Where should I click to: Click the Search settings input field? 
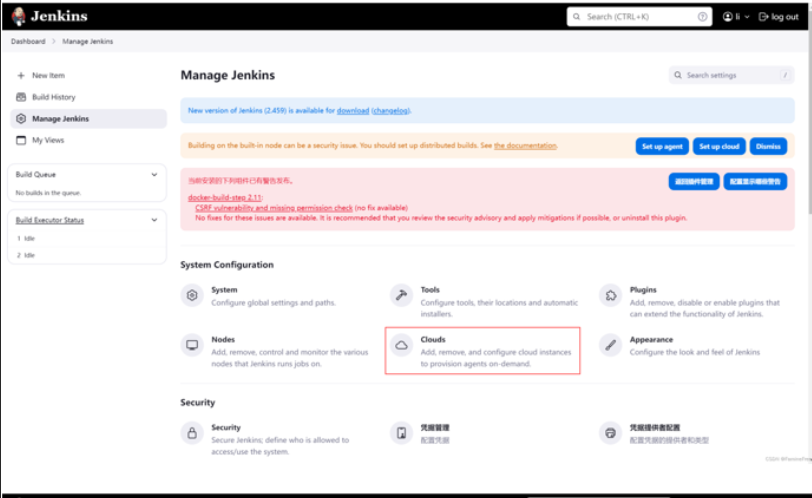tap(725, 75)
